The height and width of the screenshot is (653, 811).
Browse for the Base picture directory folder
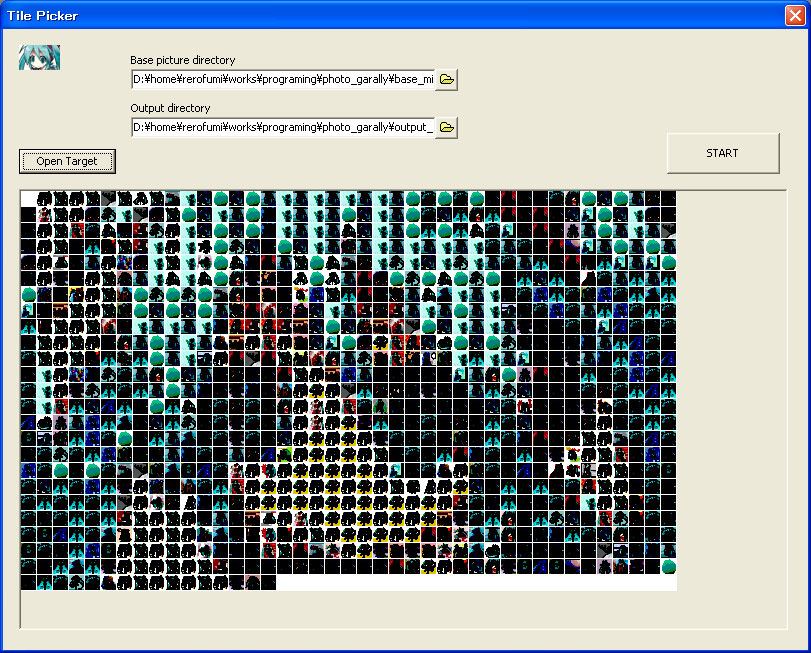click(x=446, y=80)
